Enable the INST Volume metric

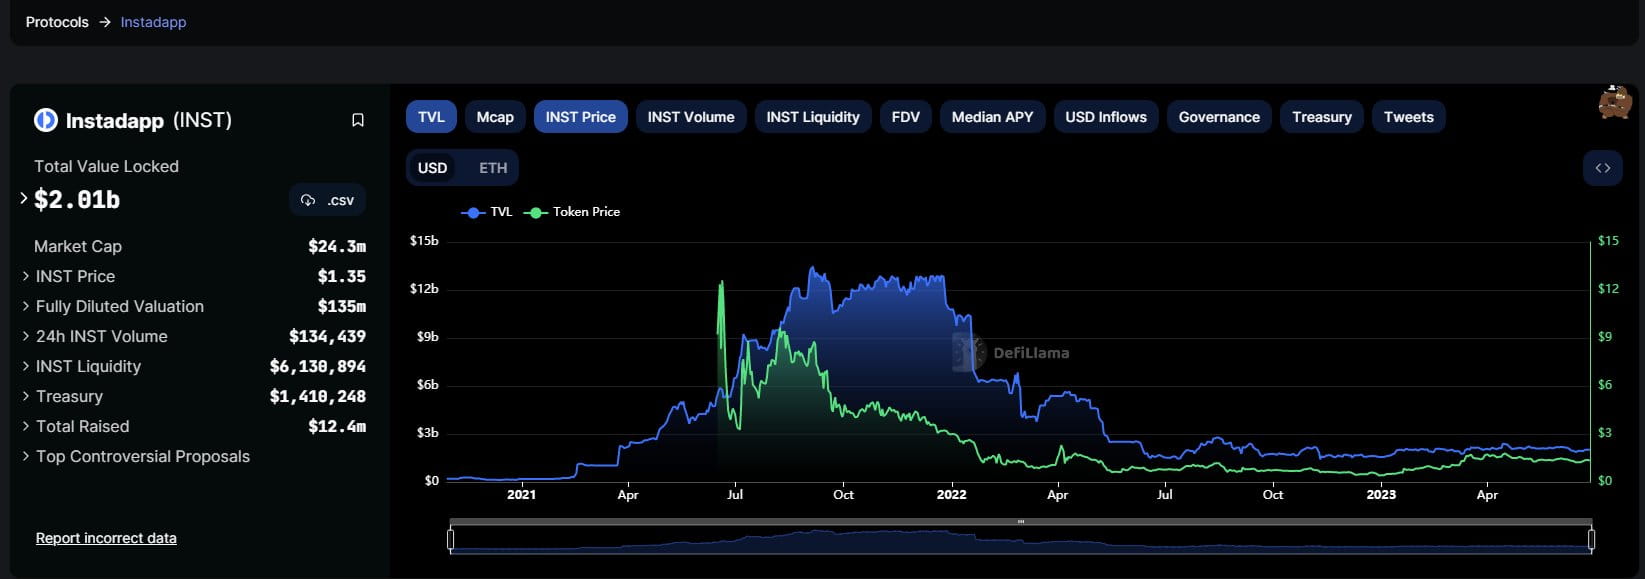[690, 117]
